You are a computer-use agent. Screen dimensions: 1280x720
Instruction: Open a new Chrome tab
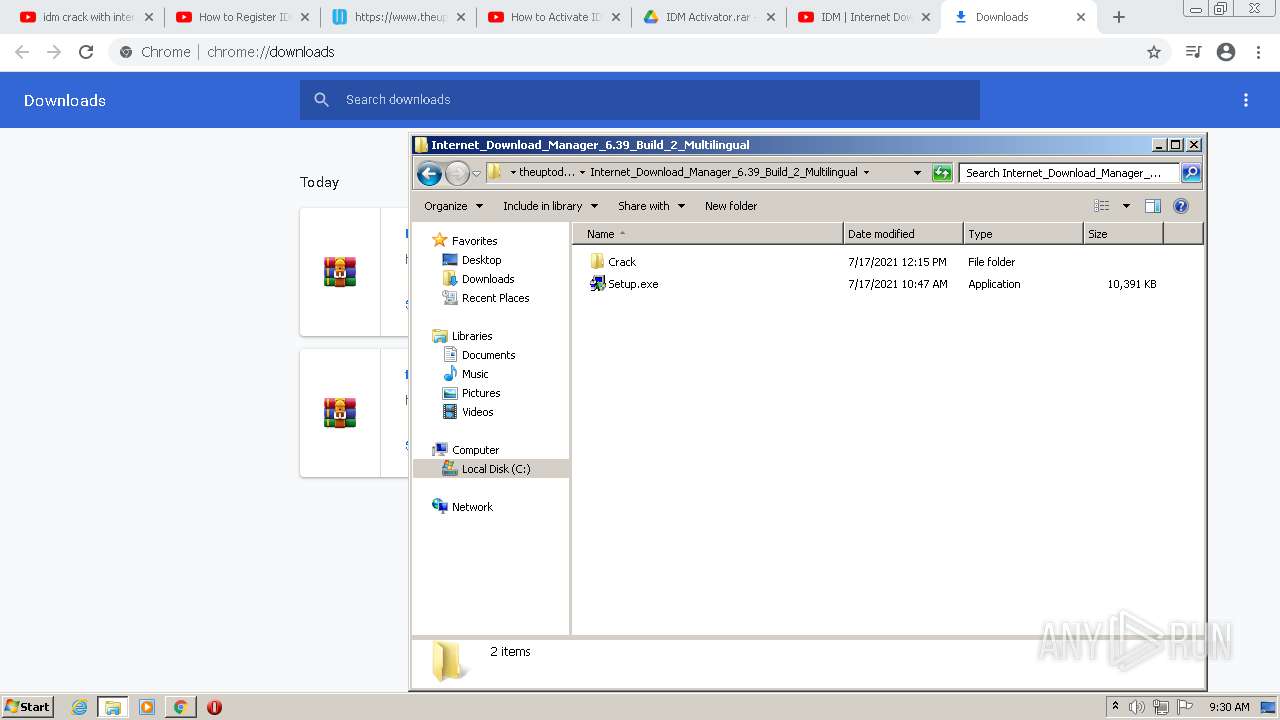[x=1119, y=17]
